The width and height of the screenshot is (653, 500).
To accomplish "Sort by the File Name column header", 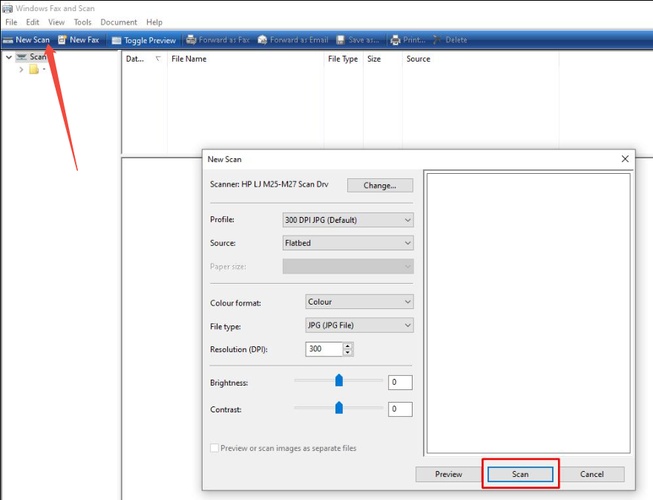I will click(x=245, y=59).
